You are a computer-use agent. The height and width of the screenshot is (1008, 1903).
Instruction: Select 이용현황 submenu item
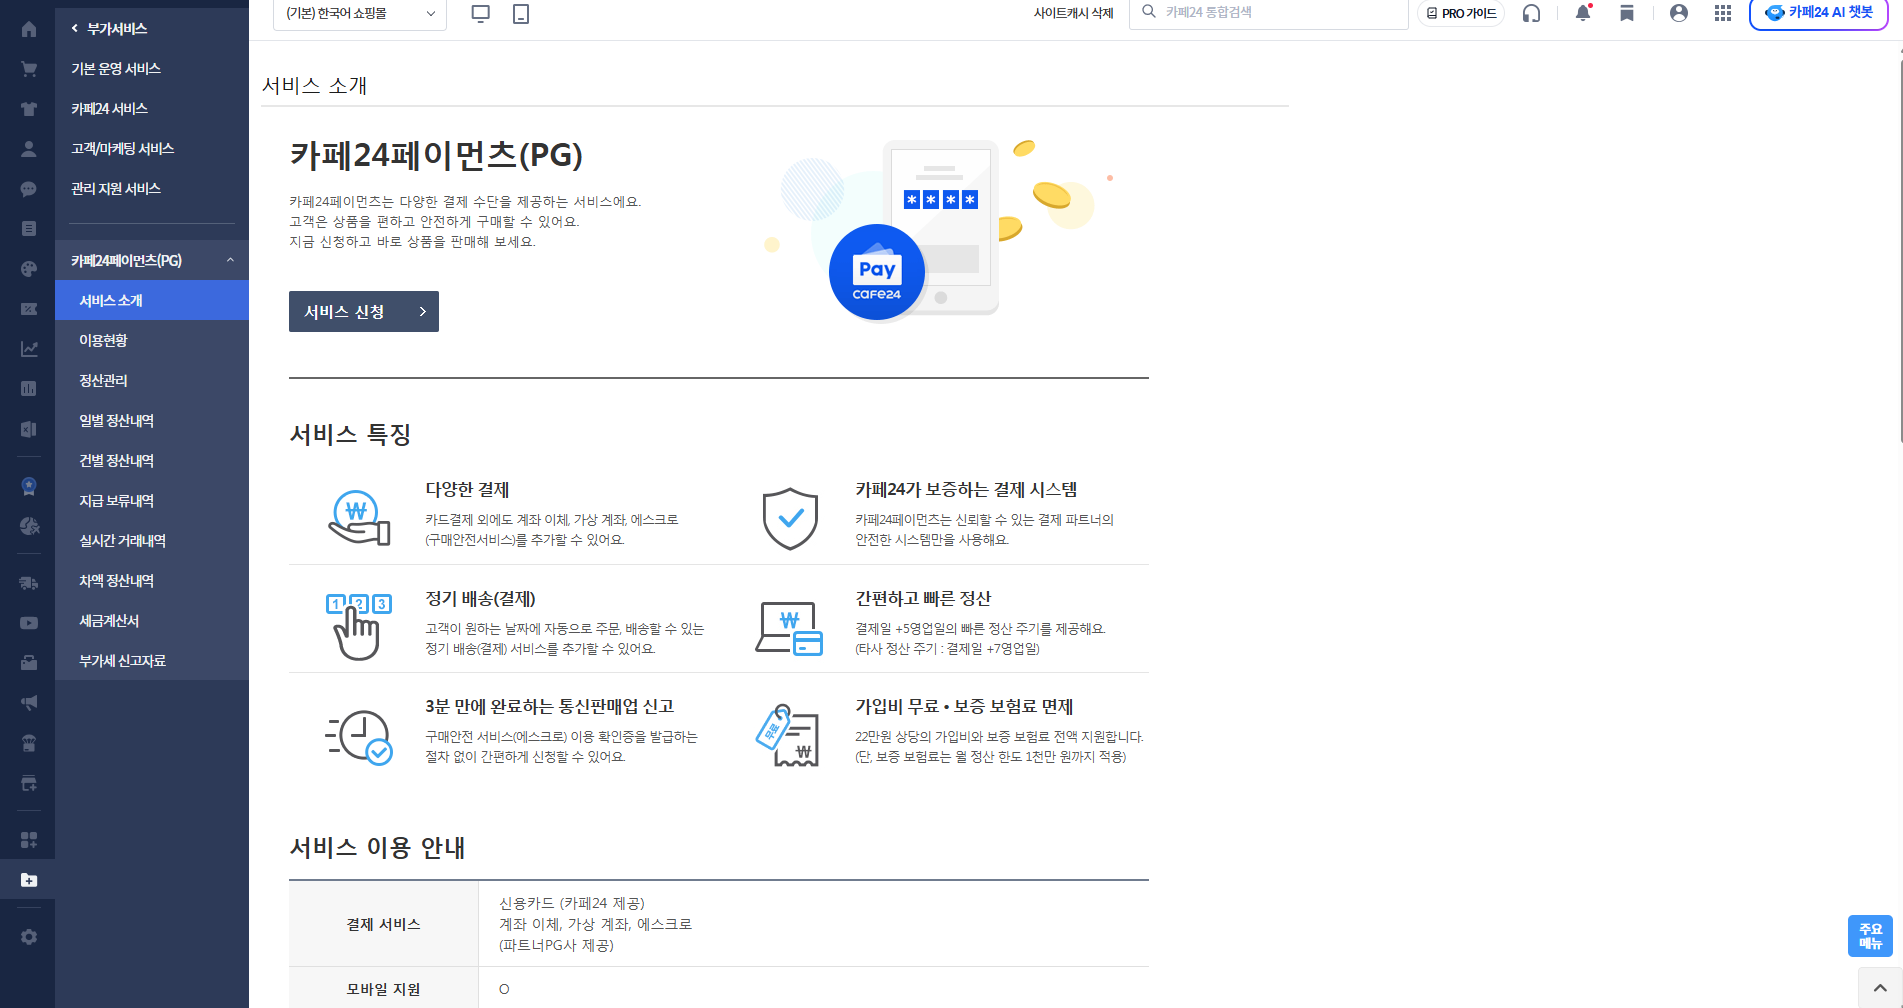coord(152,340)
